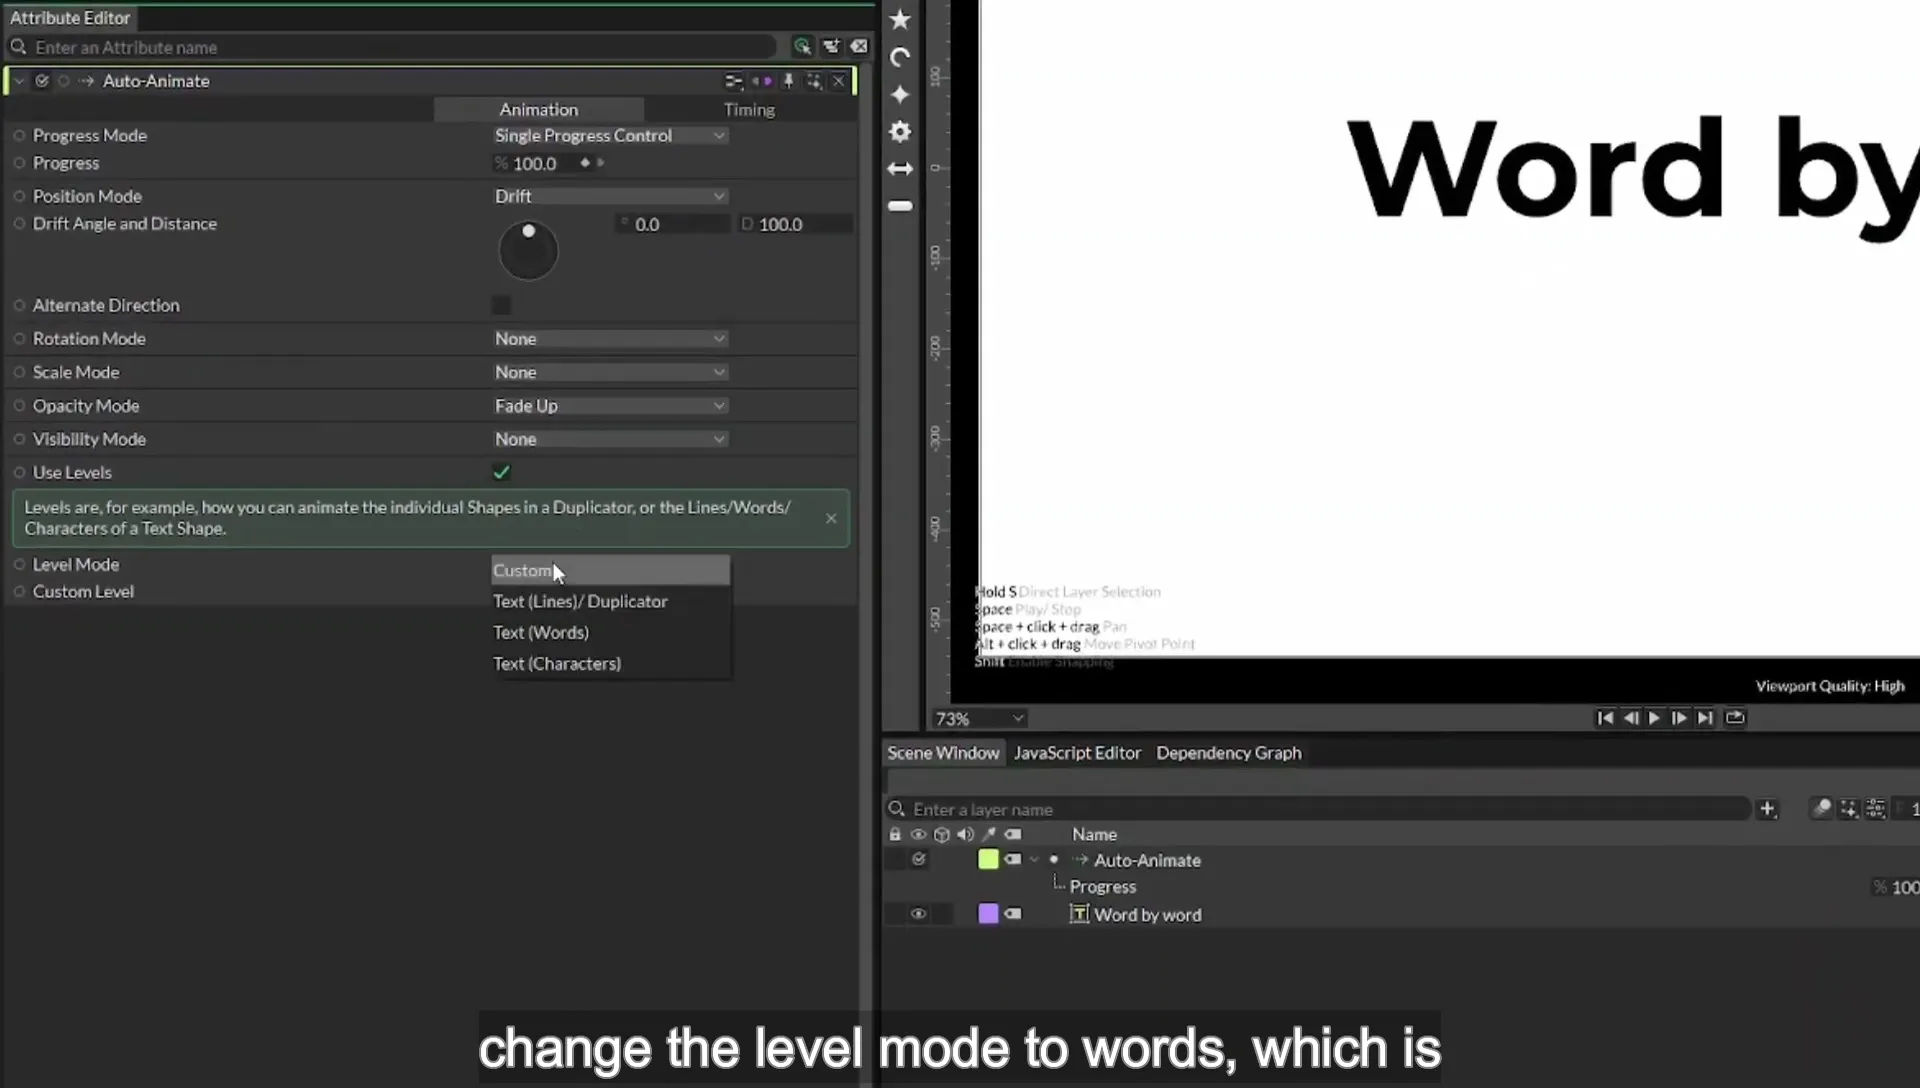The height and width of the screenshot is (1088, 1920).
Task: Select the Custom Level Mode option
Action: coord(611,570)
